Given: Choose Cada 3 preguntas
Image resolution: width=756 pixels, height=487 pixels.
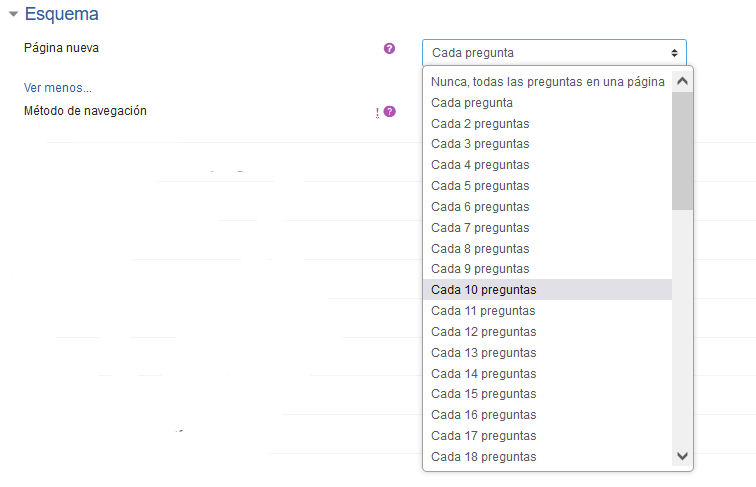Looking at the screenshot, I should pyautogui.click(x=547, y=144).
